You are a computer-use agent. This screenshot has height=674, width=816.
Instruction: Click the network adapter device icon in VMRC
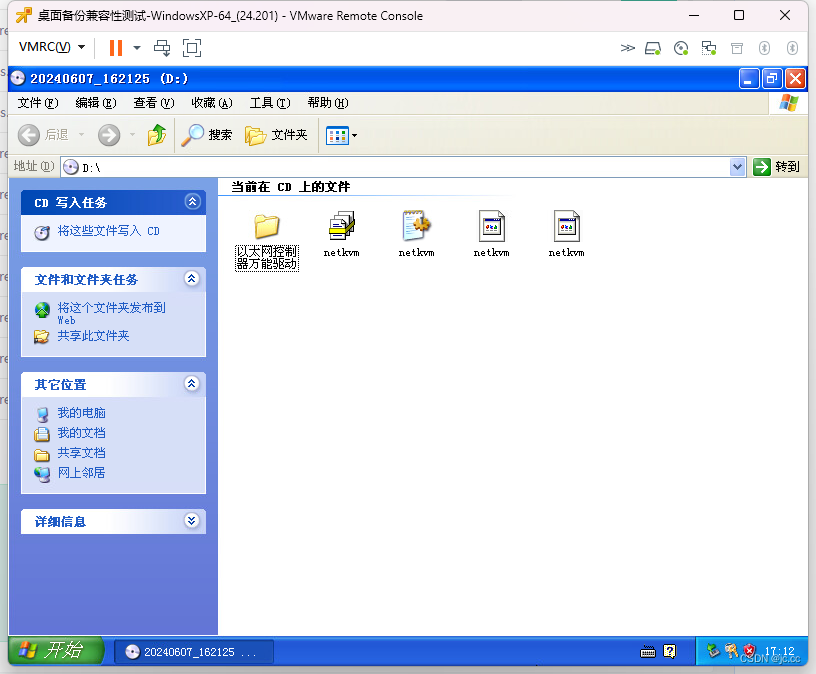coord(709,48)
